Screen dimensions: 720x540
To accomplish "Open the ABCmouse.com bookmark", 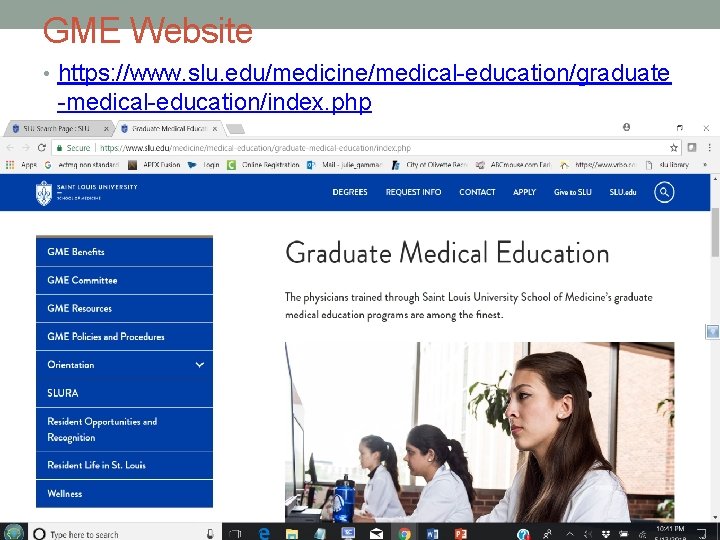I will click(513, 165).
